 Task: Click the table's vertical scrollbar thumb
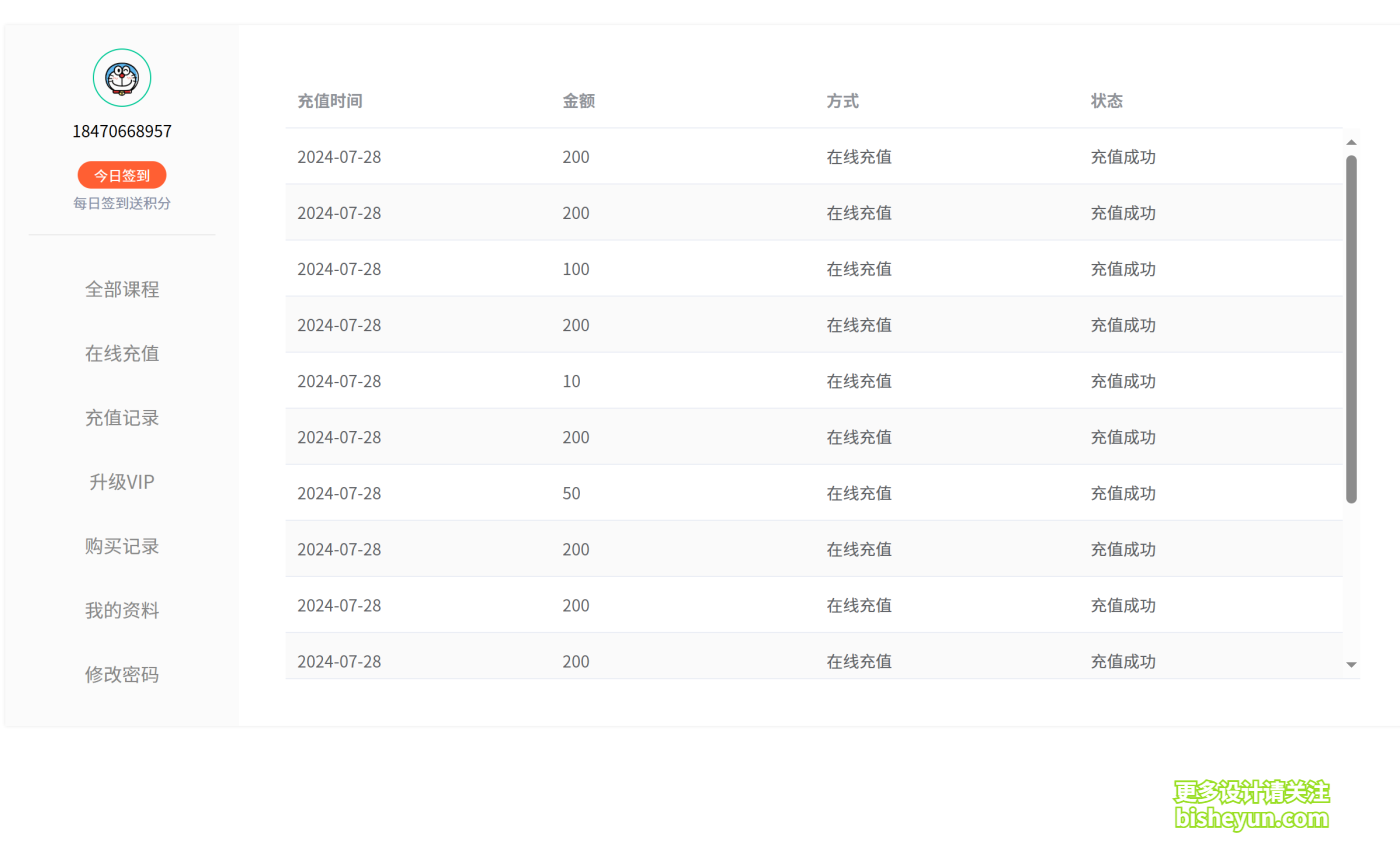(1351, 328)
